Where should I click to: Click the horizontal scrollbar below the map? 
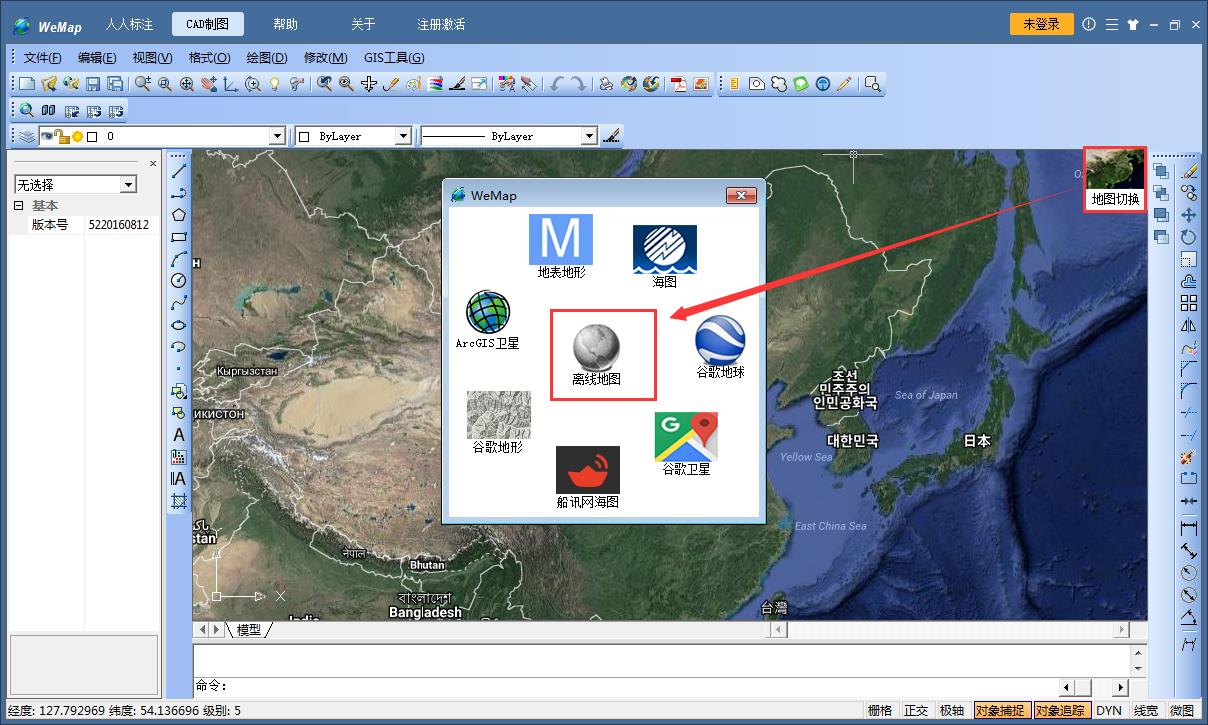point(948,630)
